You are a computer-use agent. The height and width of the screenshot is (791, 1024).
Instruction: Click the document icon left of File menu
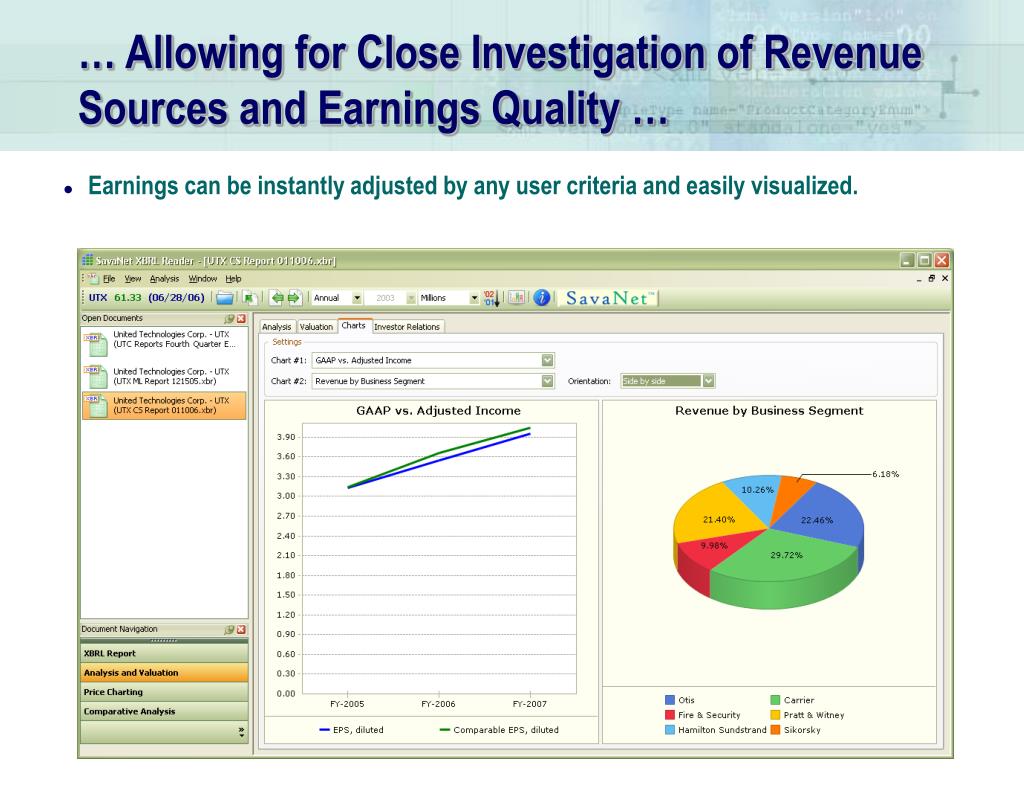92,278
